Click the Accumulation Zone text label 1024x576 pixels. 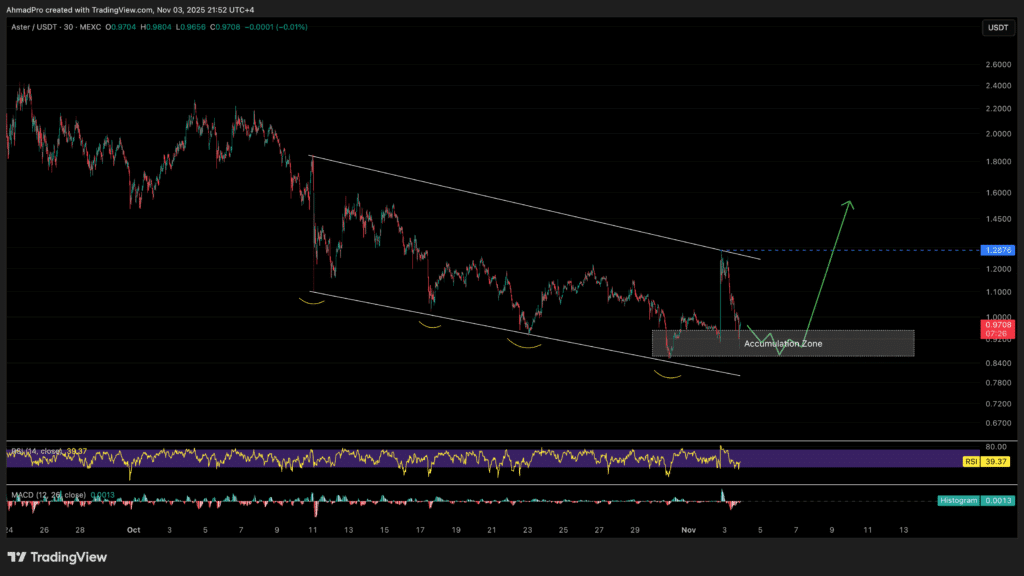(x=783, y=344)
